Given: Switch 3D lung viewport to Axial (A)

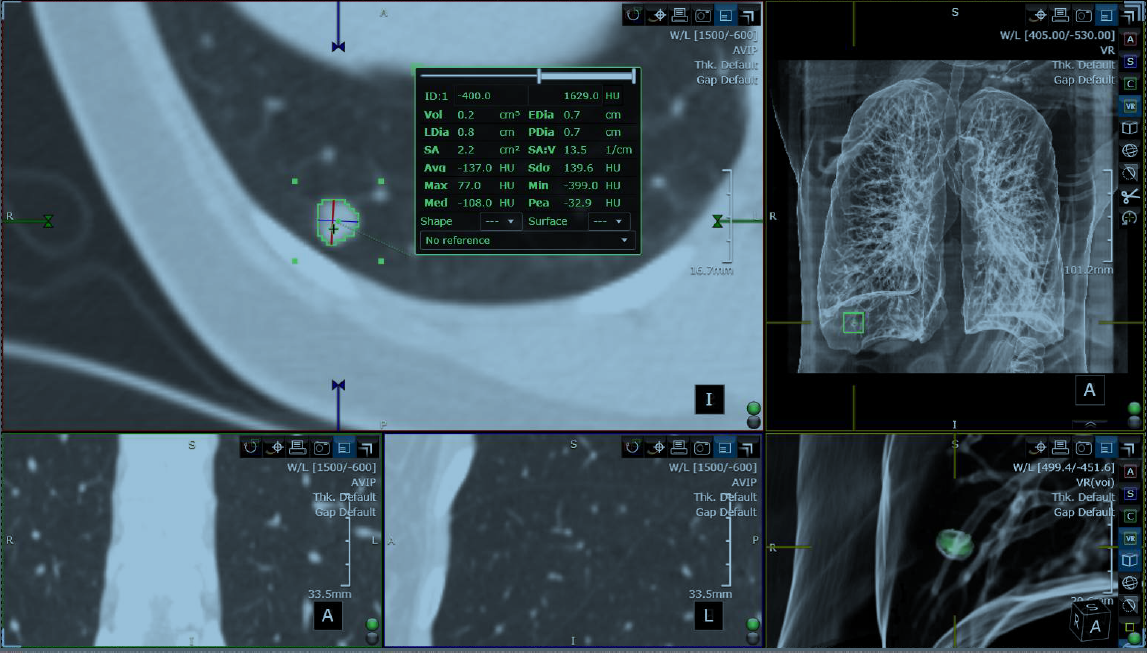Looking at the screenshot, I should [x=1130, y=38].
